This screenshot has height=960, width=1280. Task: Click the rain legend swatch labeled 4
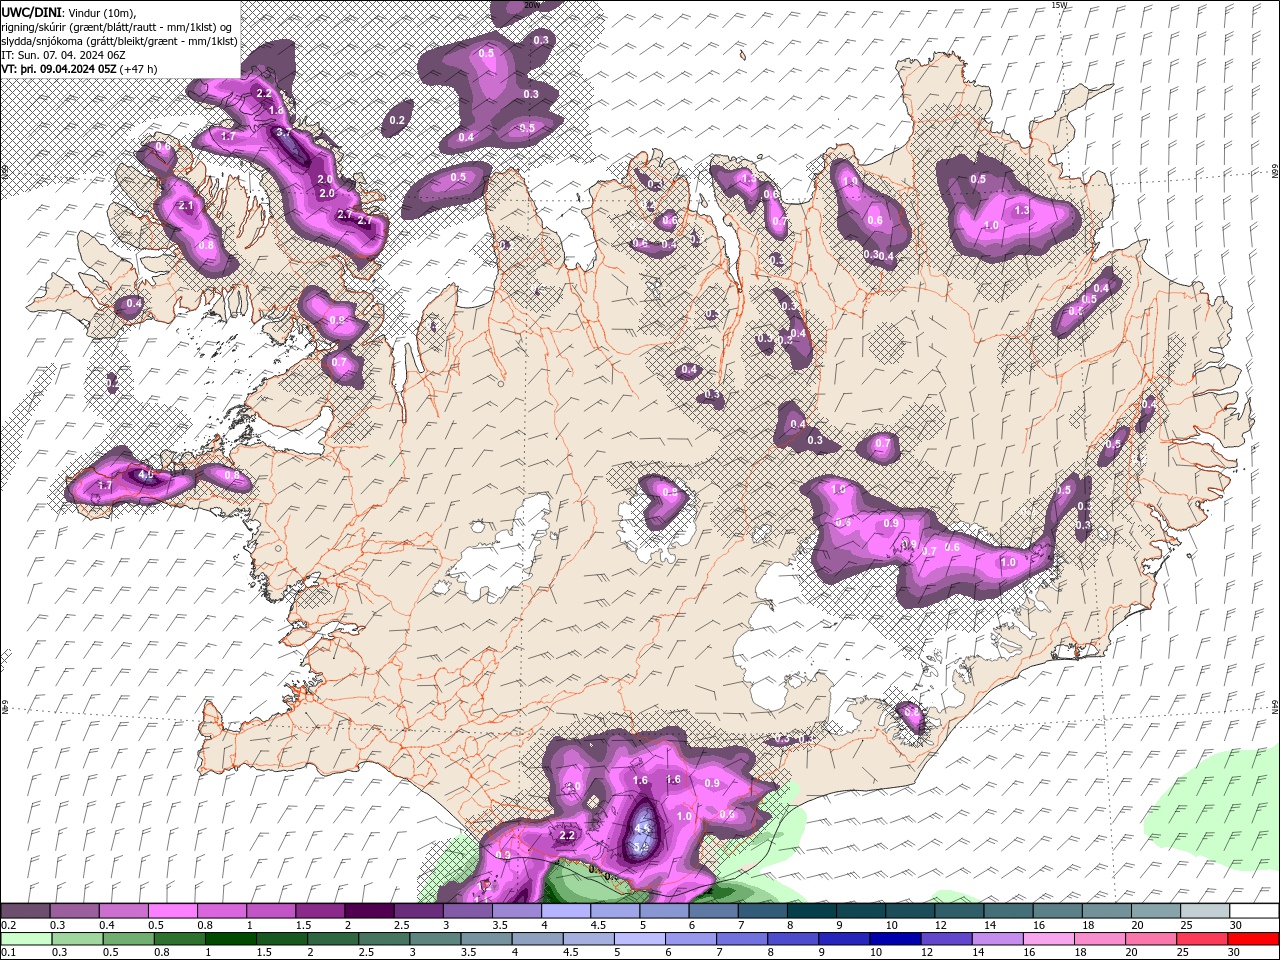click(x=537, y=939)
